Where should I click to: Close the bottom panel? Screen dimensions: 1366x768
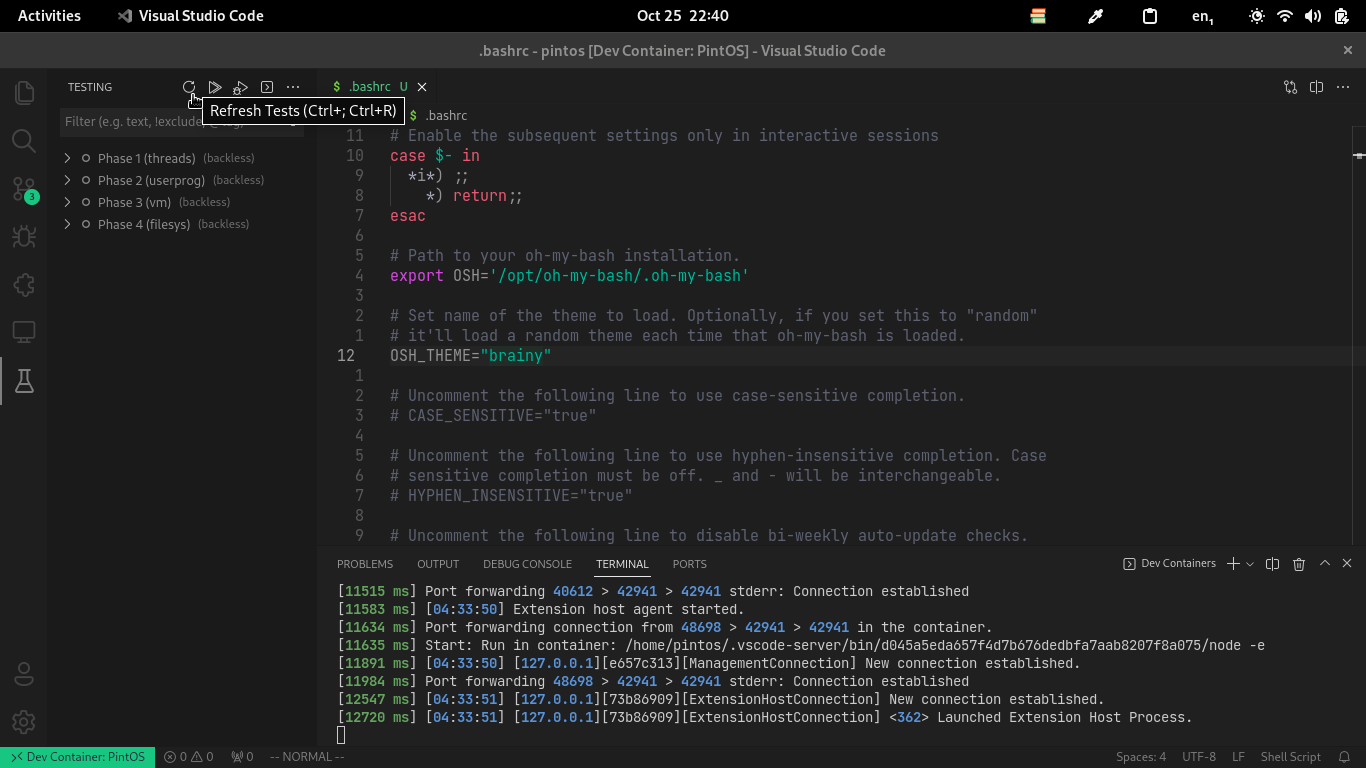coord(1347,564)
